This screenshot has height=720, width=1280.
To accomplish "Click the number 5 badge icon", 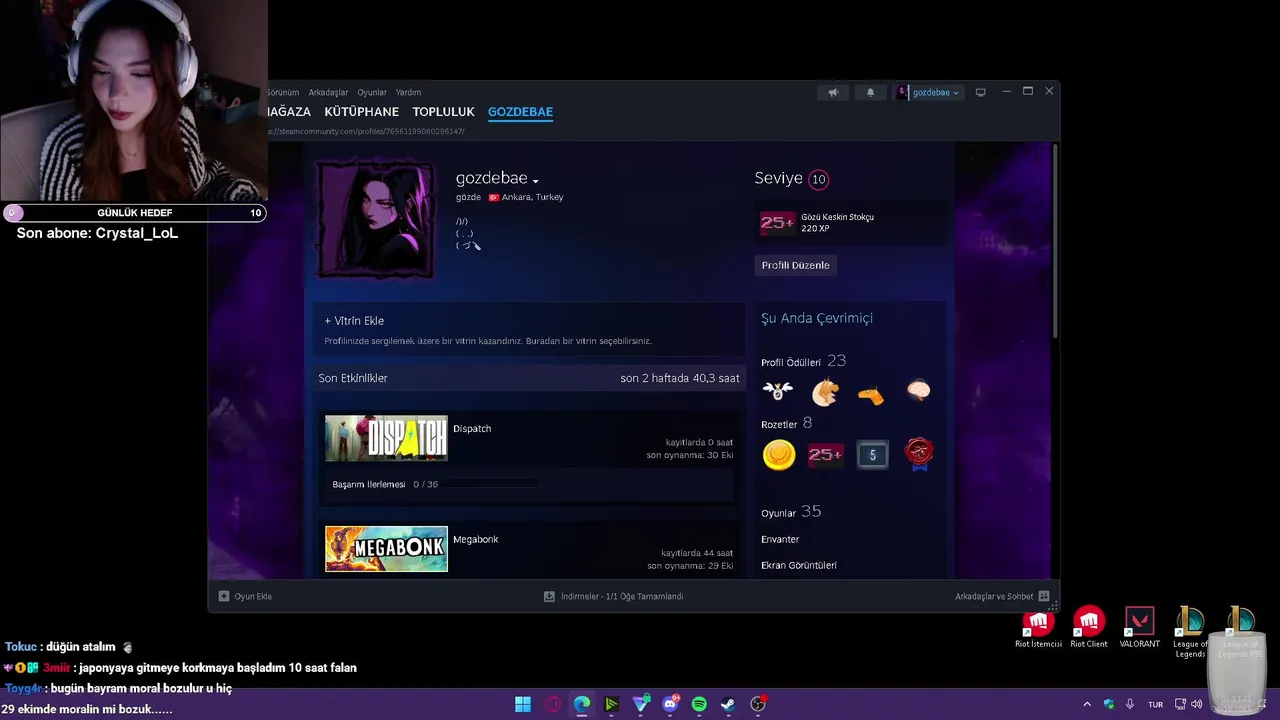I will pos(872,455).
